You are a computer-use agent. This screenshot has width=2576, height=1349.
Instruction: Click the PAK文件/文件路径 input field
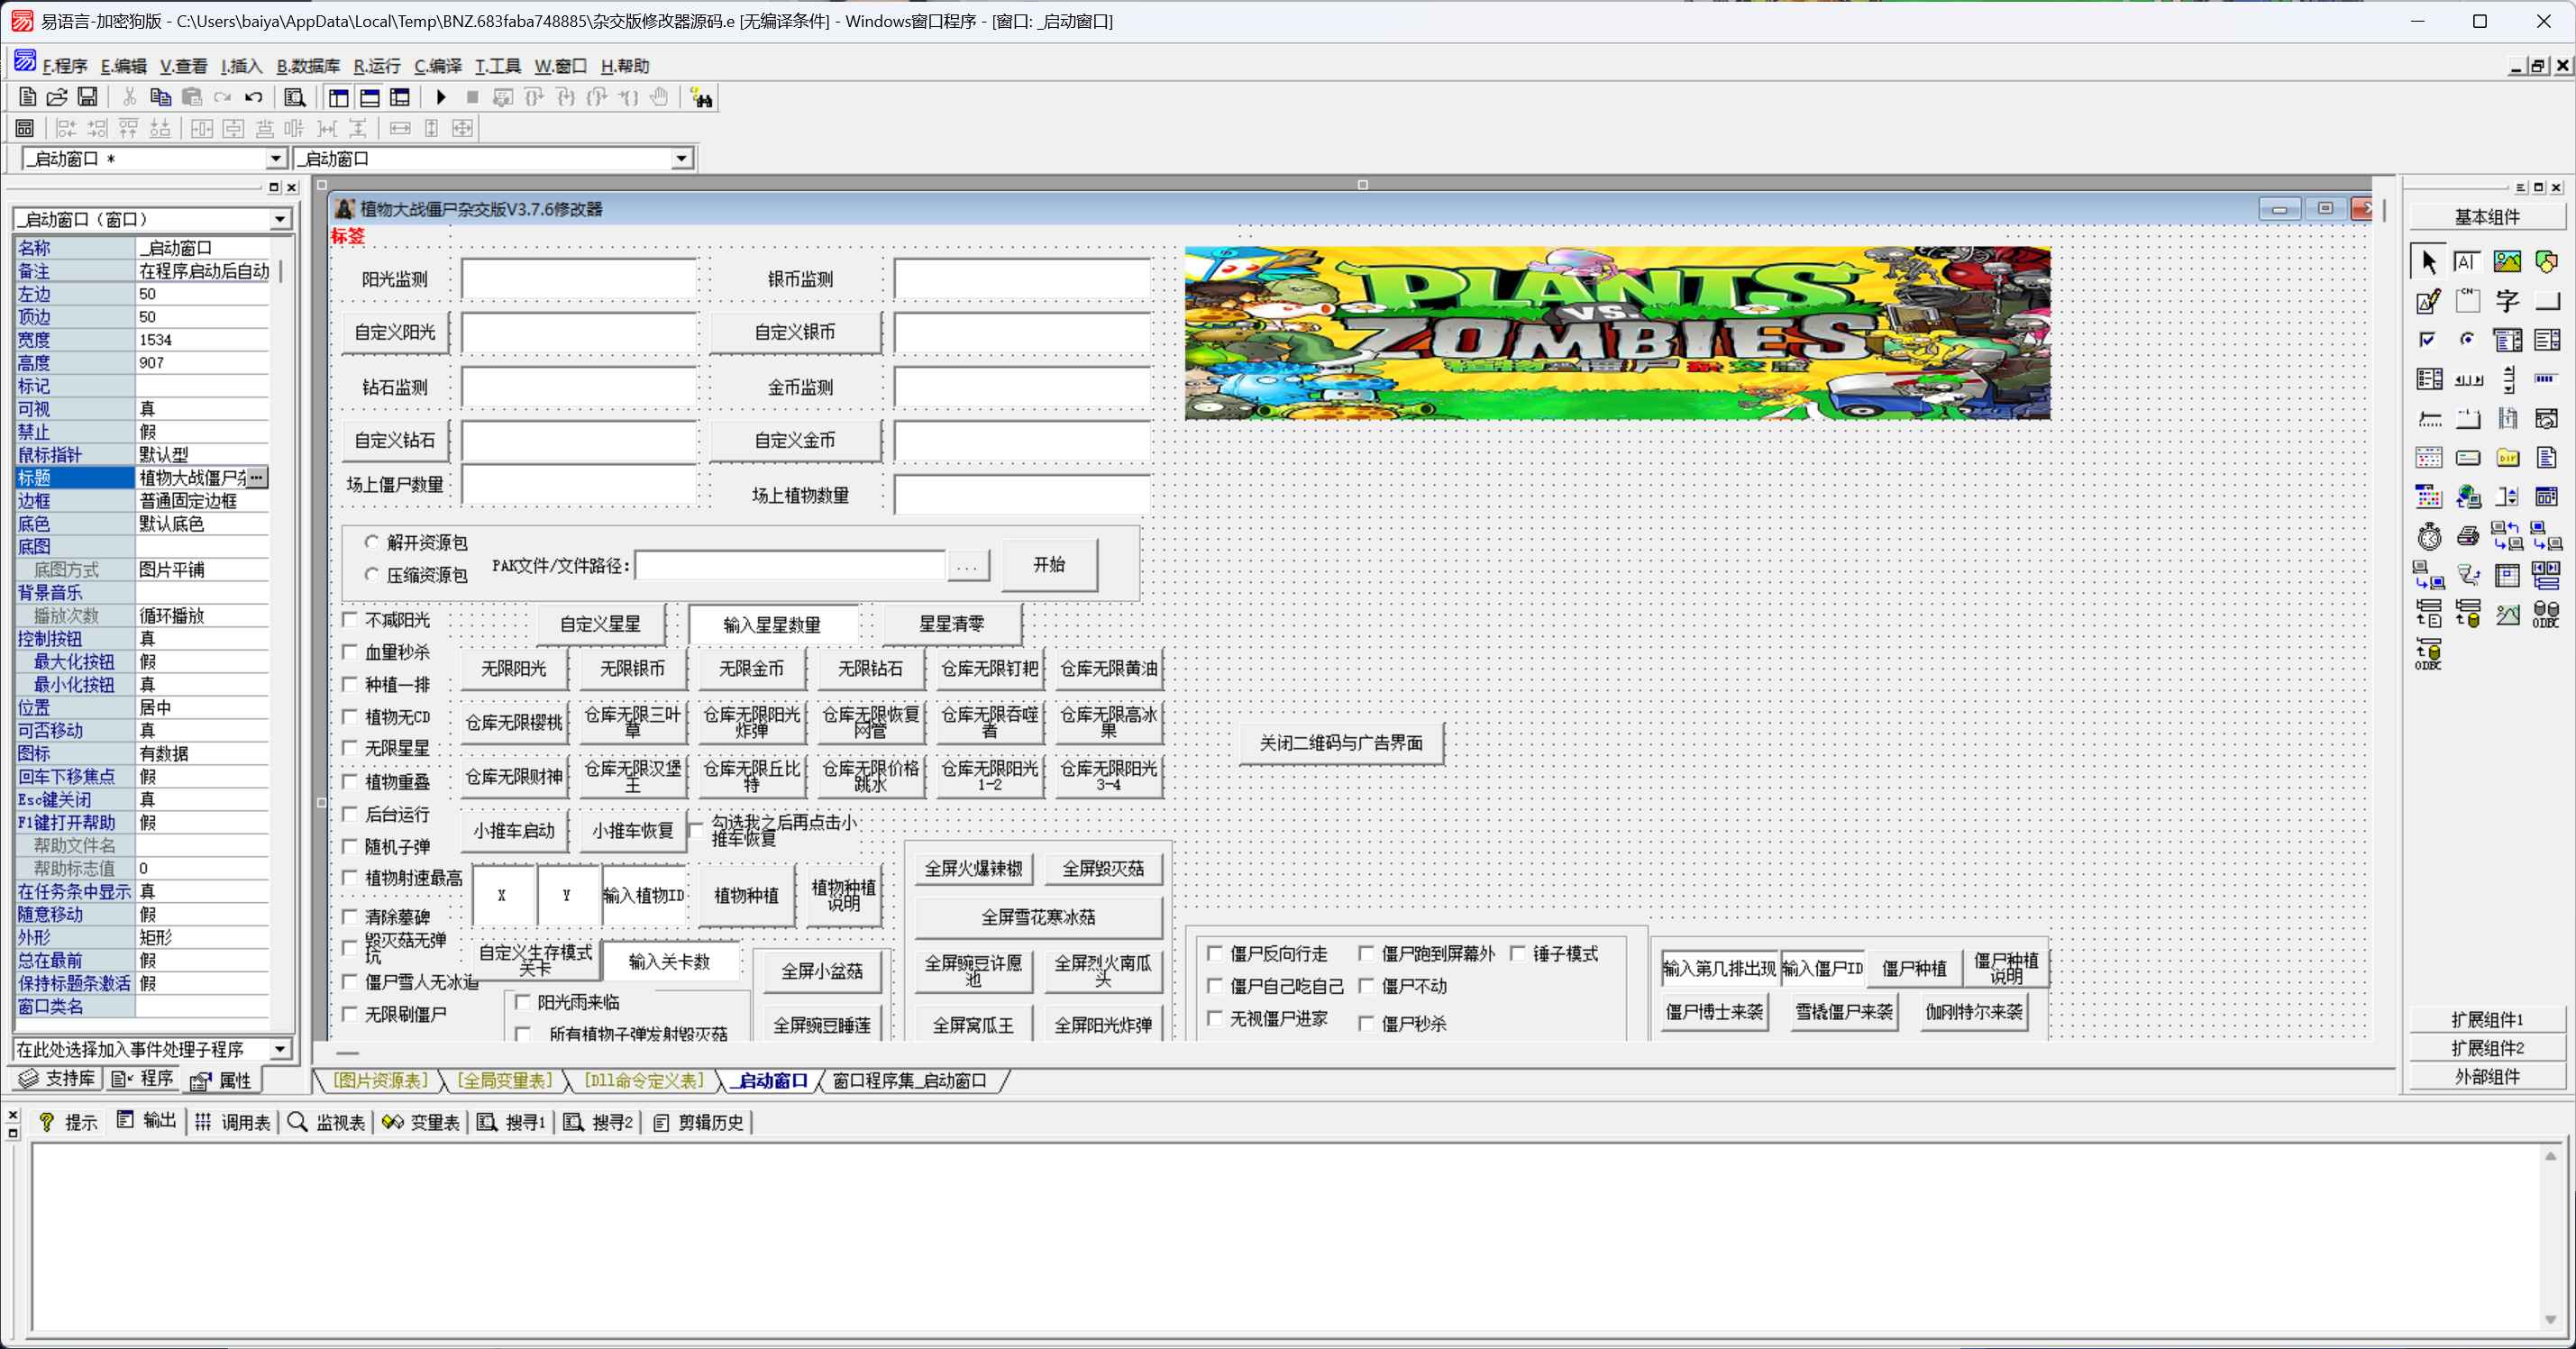[790, 566]
